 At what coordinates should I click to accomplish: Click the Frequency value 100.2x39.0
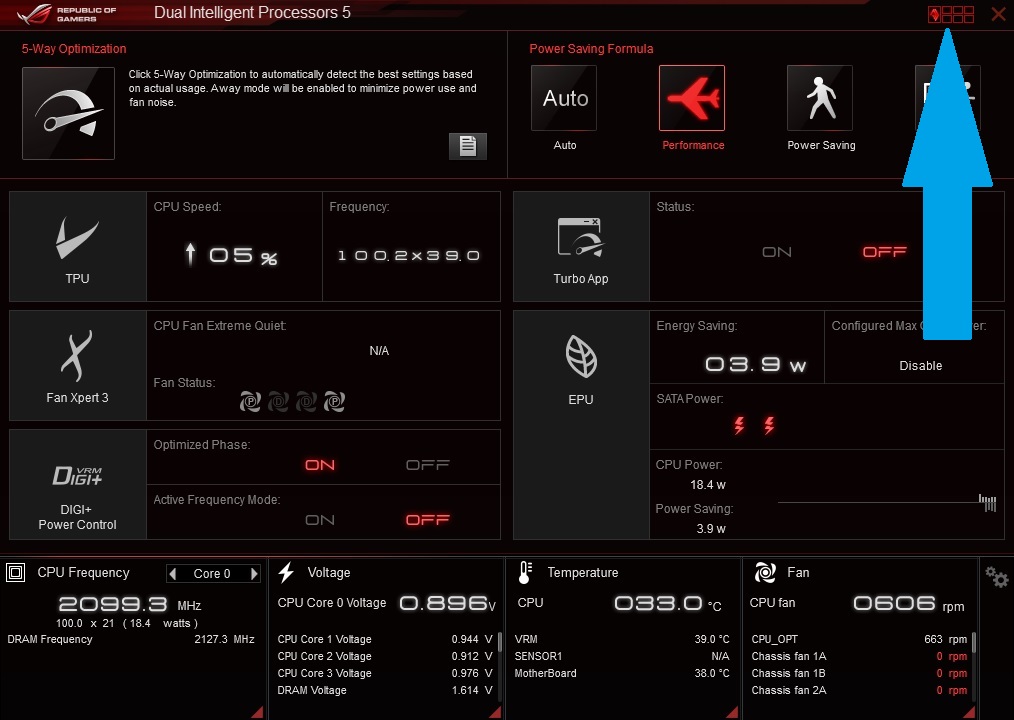click(409, 256)
